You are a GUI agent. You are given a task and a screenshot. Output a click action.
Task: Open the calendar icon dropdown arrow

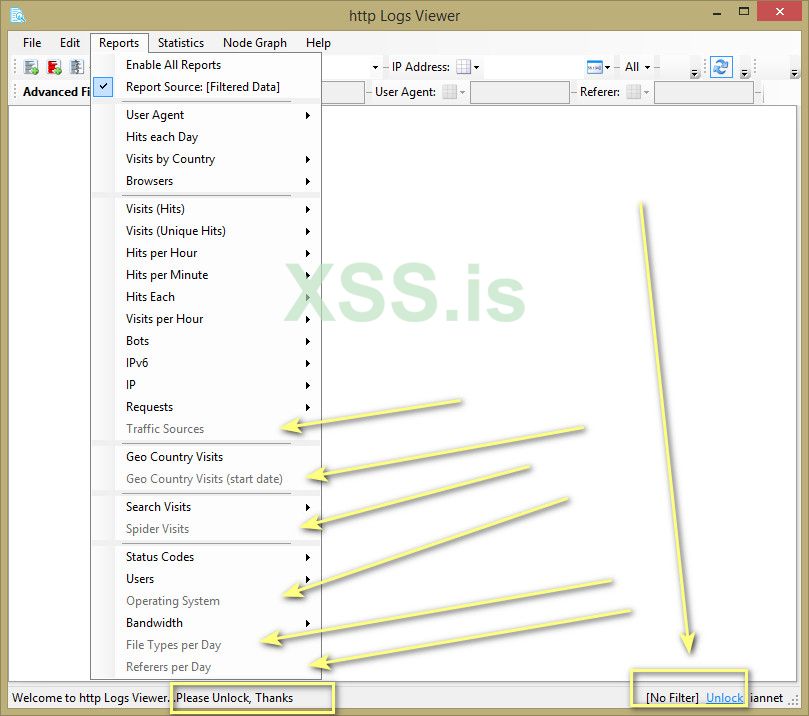[x=607, y=67]
